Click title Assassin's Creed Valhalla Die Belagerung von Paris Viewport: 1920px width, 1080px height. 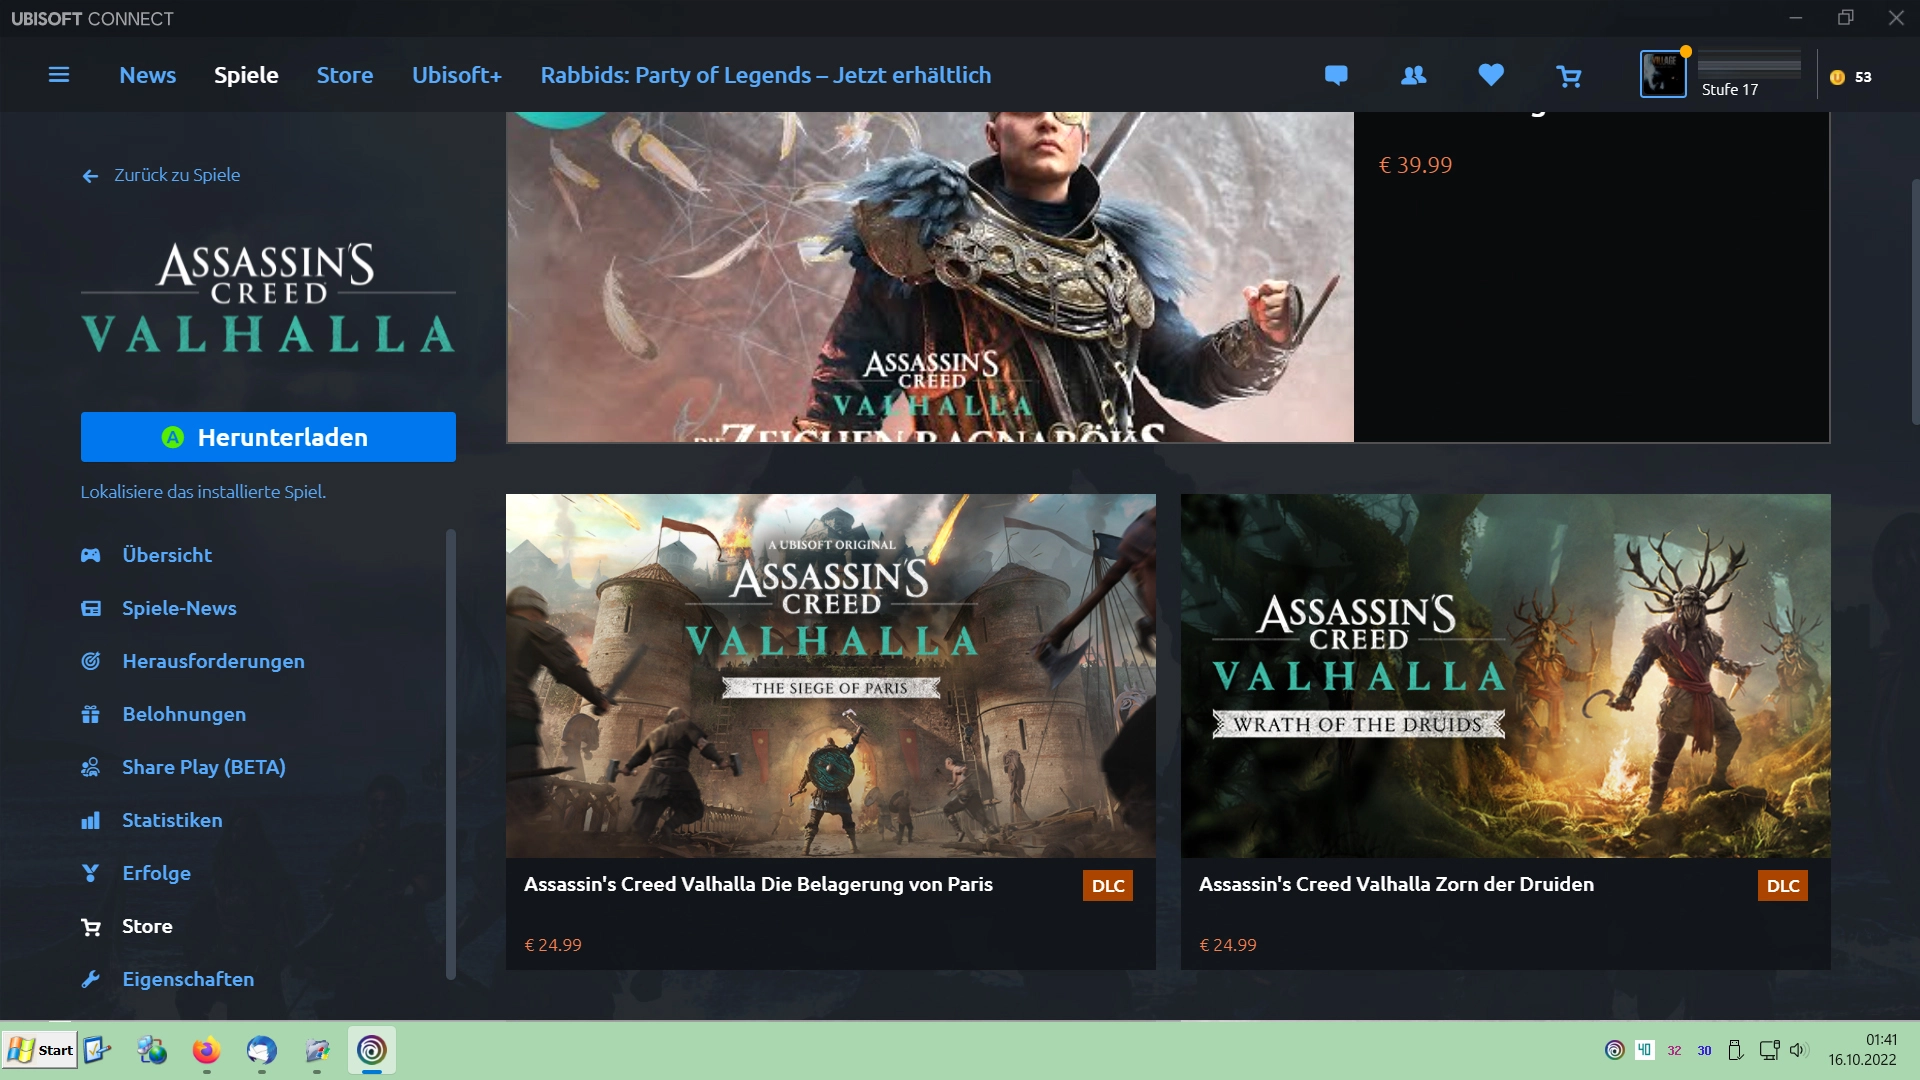coord(758,884)
